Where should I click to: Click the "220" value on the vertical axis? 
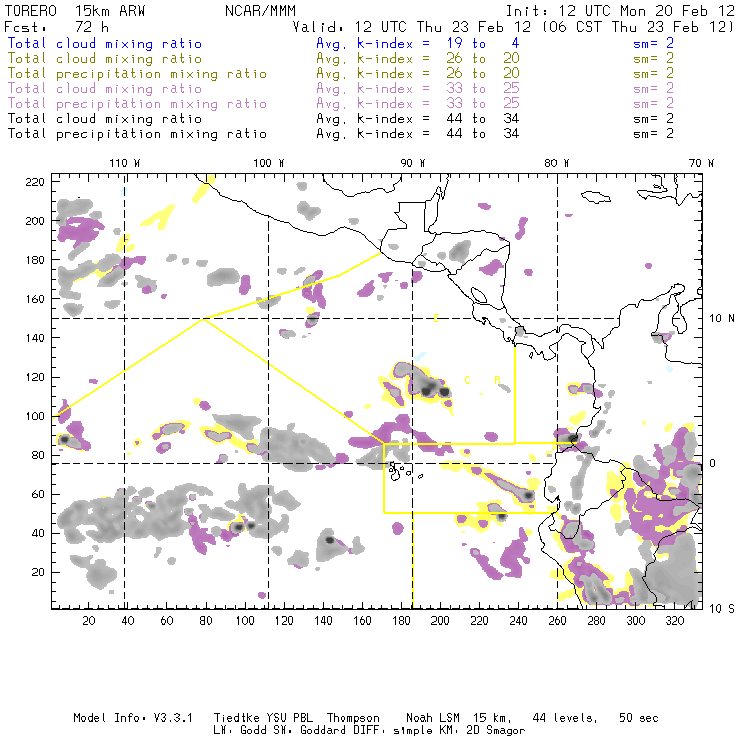click(x=35, y=182)
